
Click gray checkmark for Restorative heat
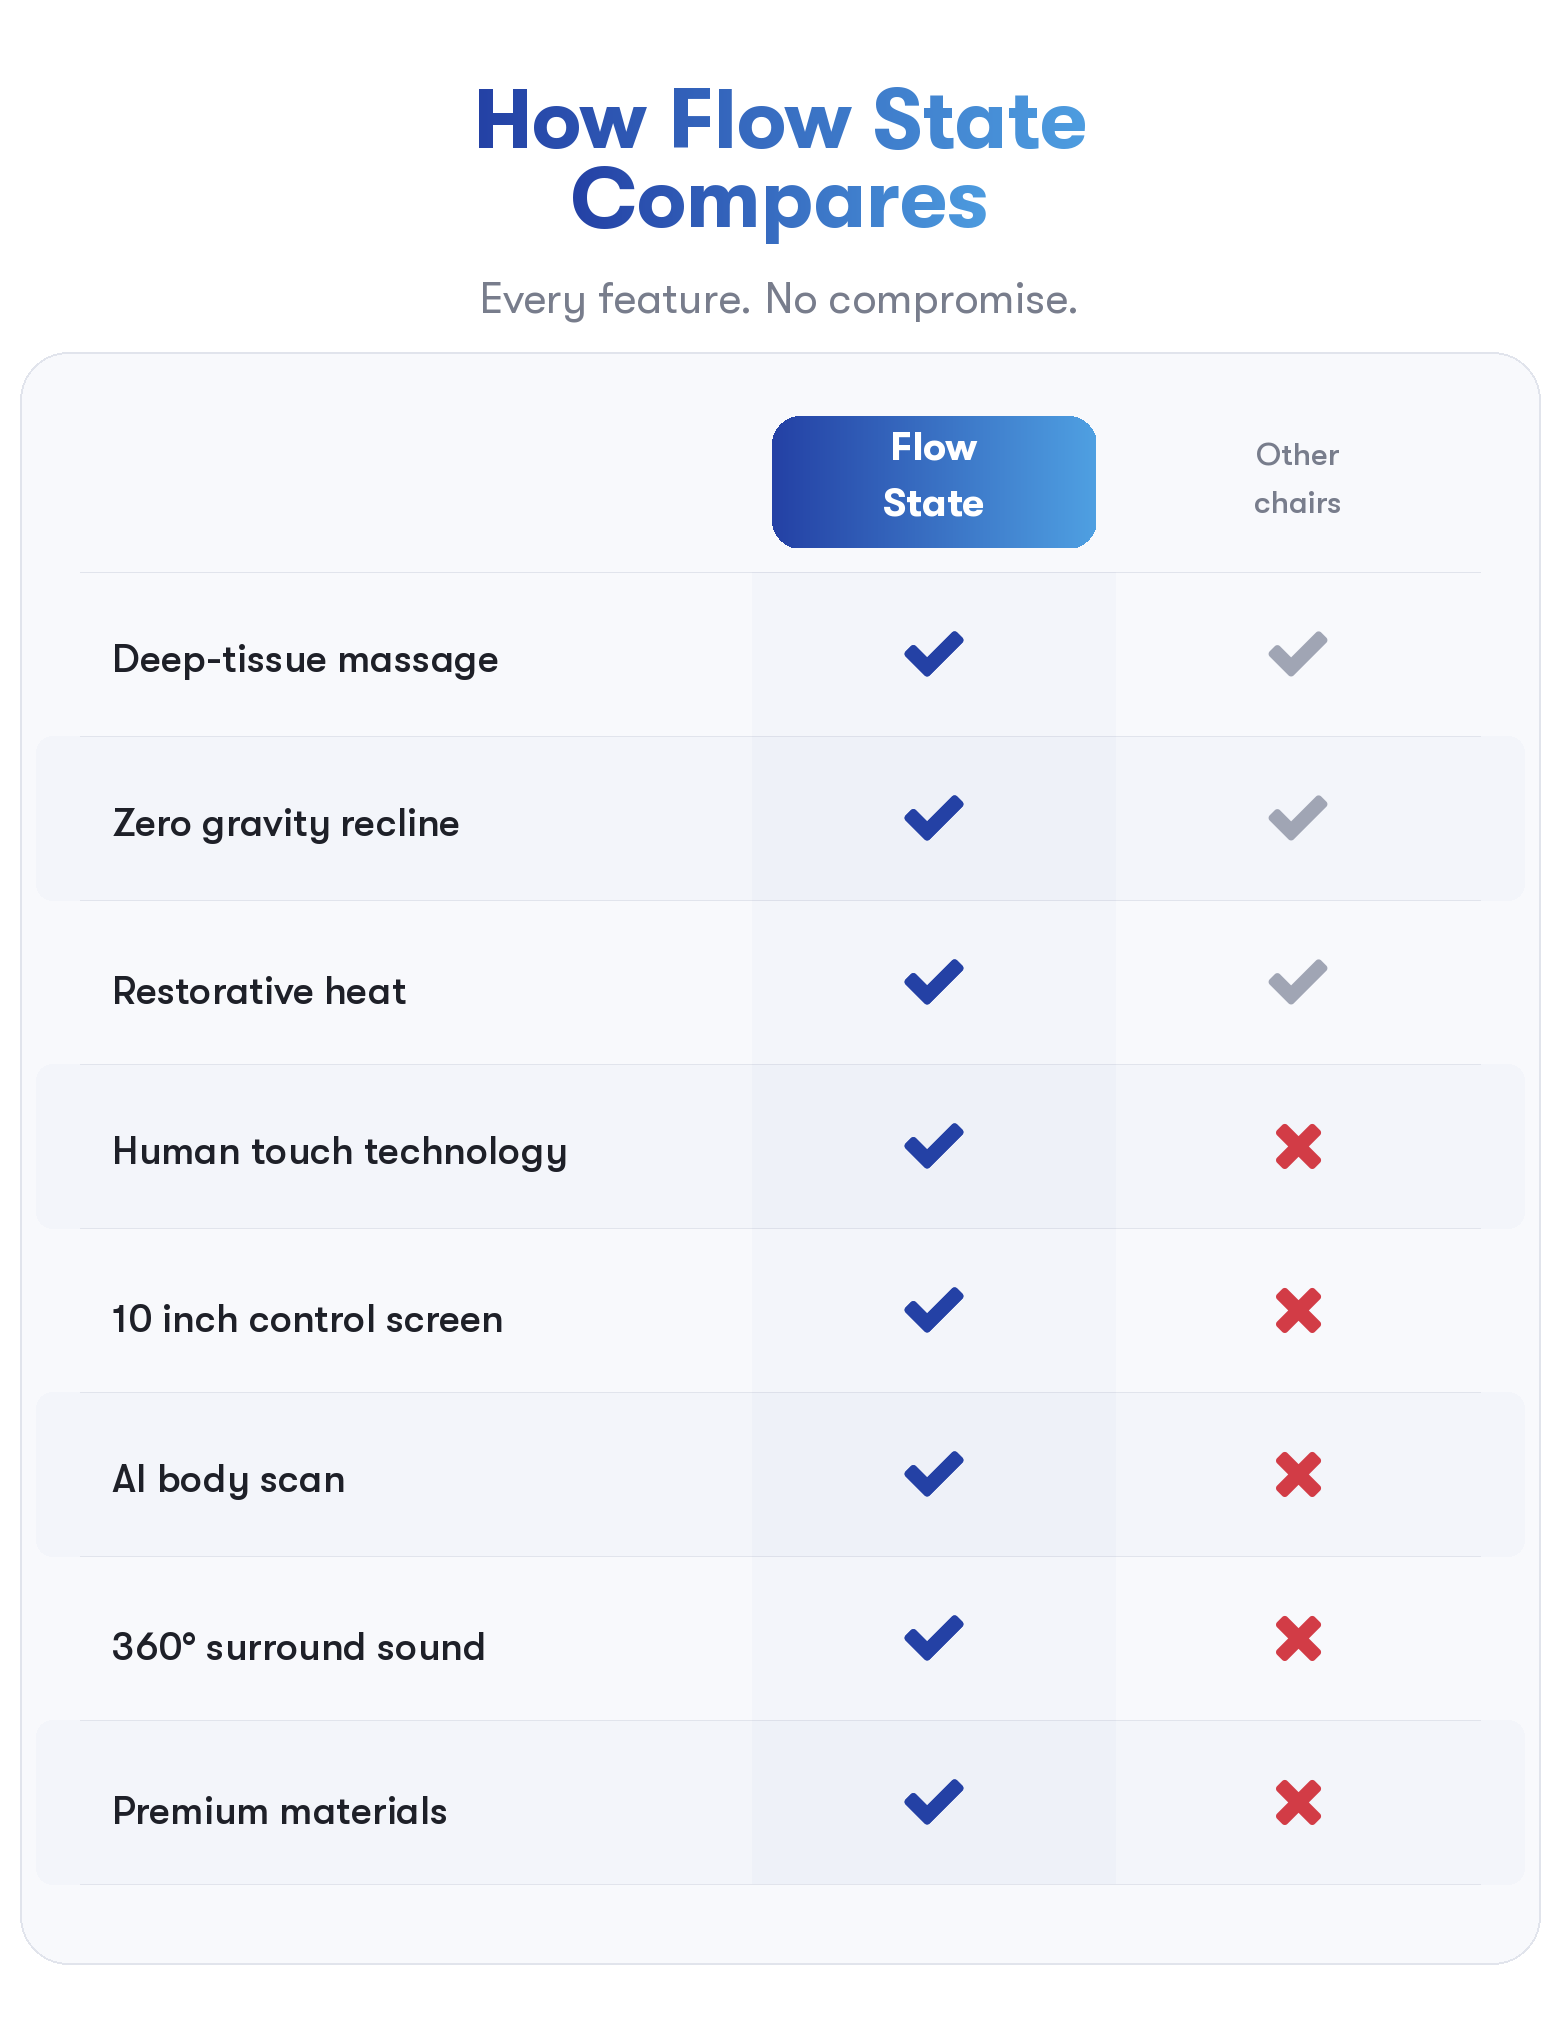pyautogui.click(x=1297, y=983)
